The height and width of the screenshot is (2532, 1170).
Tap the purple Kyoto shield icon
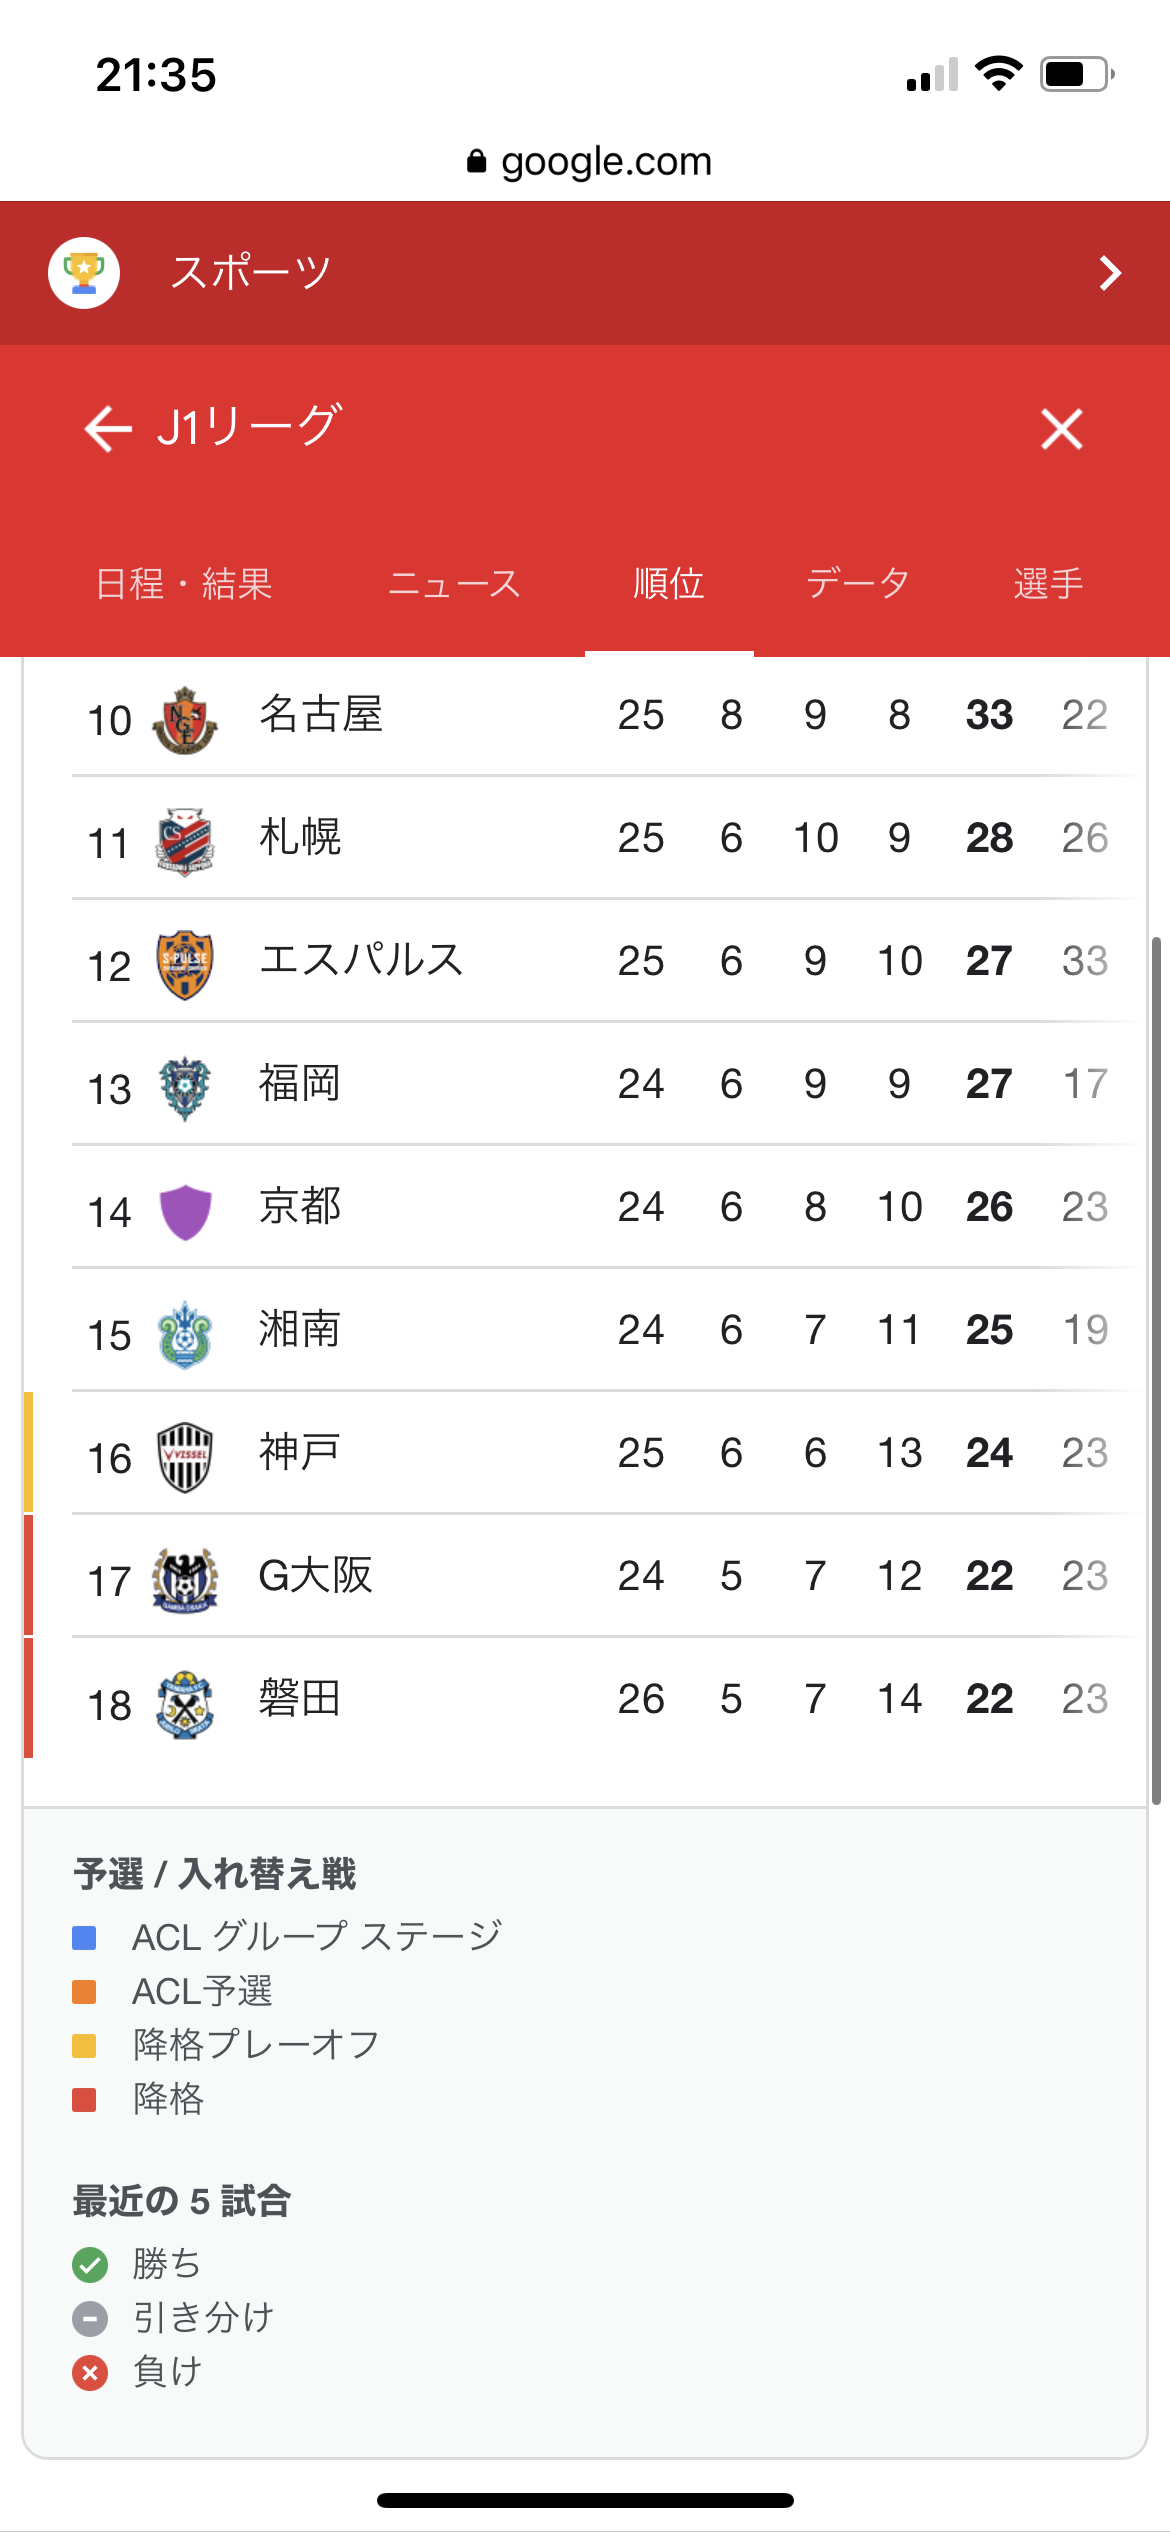click(x=185, y=1210)
